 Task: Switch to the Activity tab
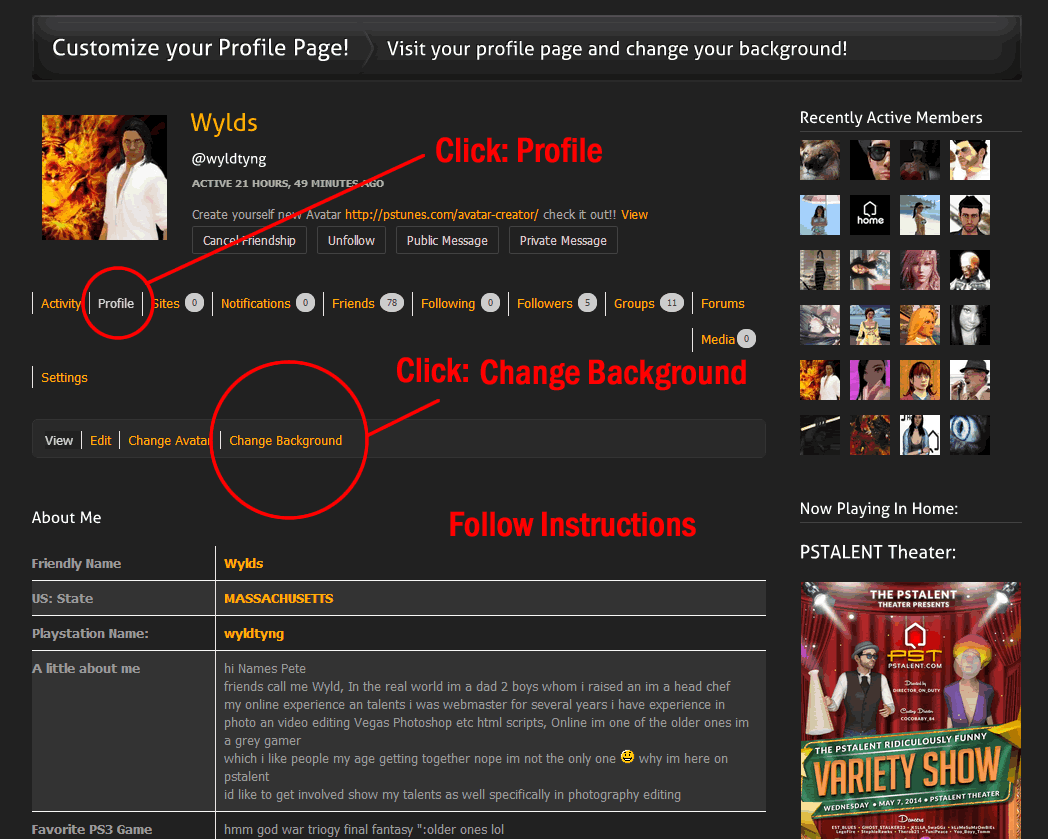pyautogui.click(x=60, y=304)
